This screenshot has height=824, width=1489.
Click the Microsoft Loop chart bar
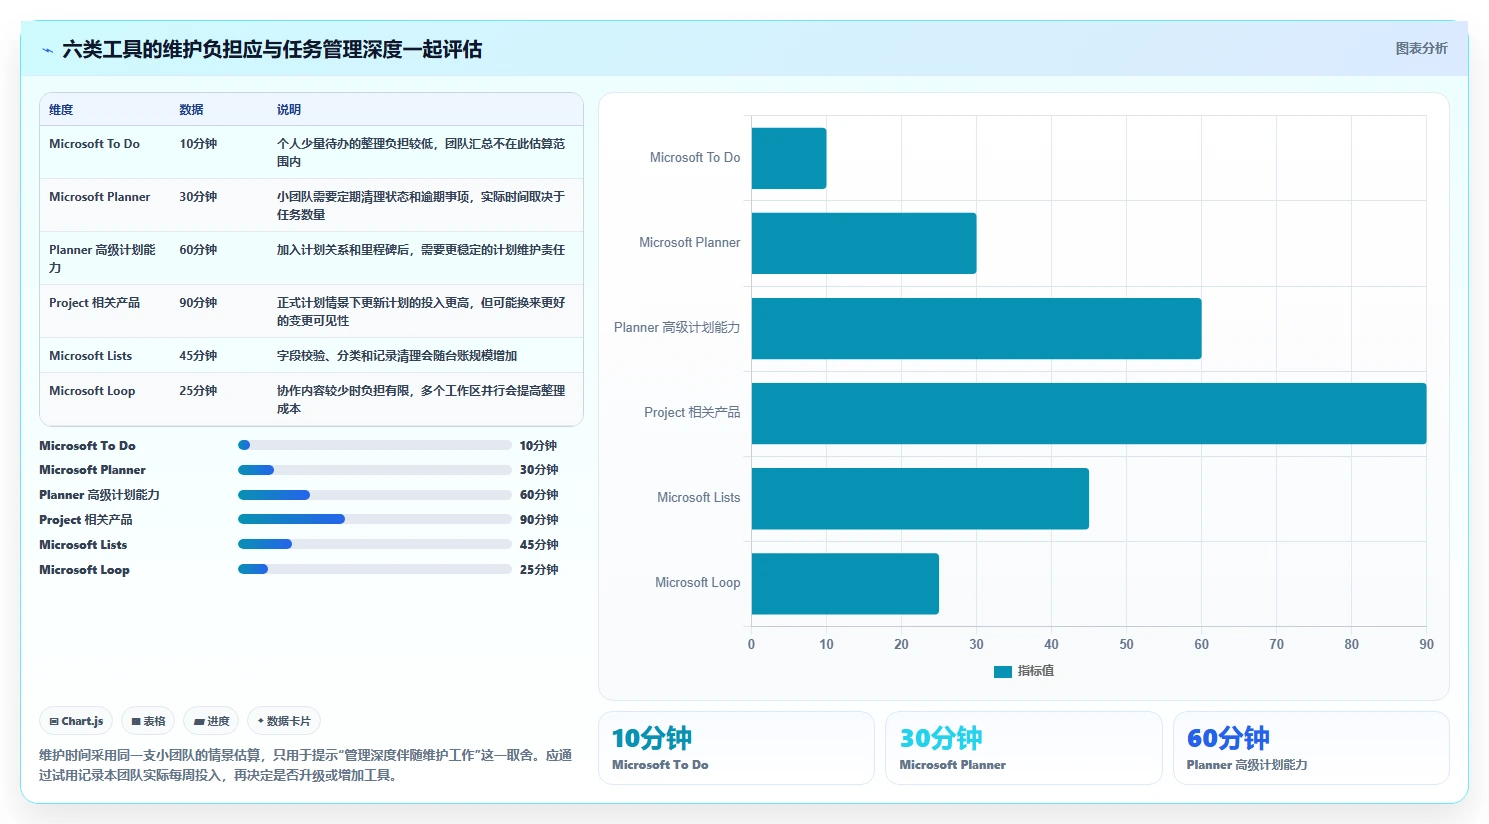845,583
